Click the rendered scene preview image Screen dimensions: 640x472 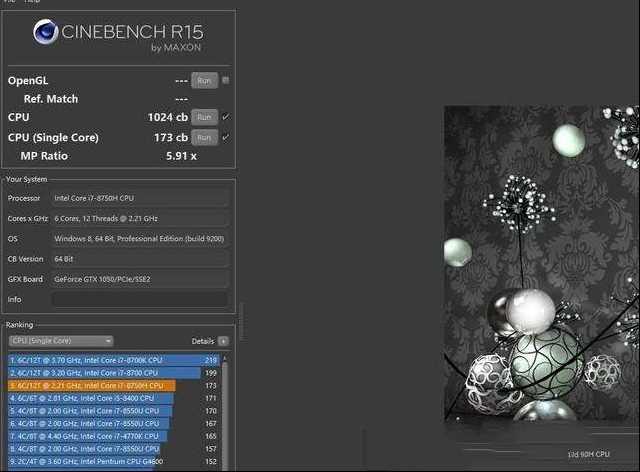pos(542,263)
